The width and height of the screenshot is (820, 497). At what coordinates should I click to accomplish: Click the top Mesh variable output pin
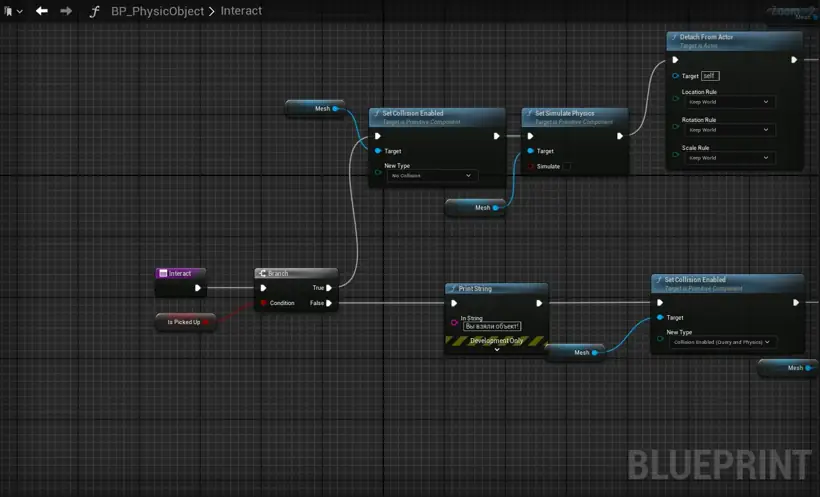point(336,109)
